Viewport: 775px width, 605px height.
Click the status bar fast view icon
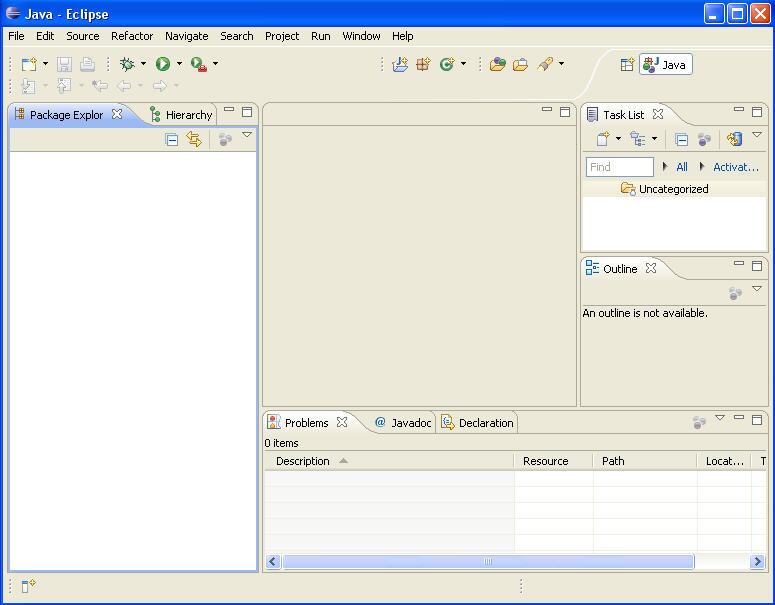[28, 586]
